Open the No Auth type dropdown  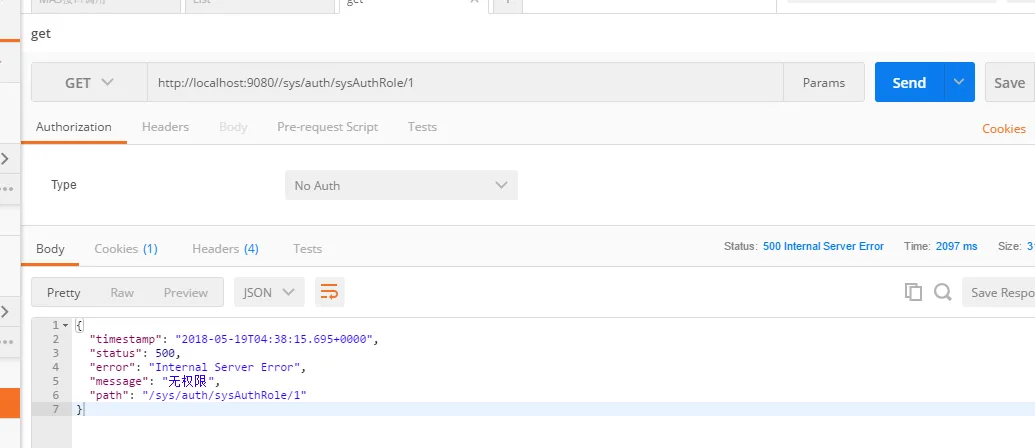(x=401, y=185)
